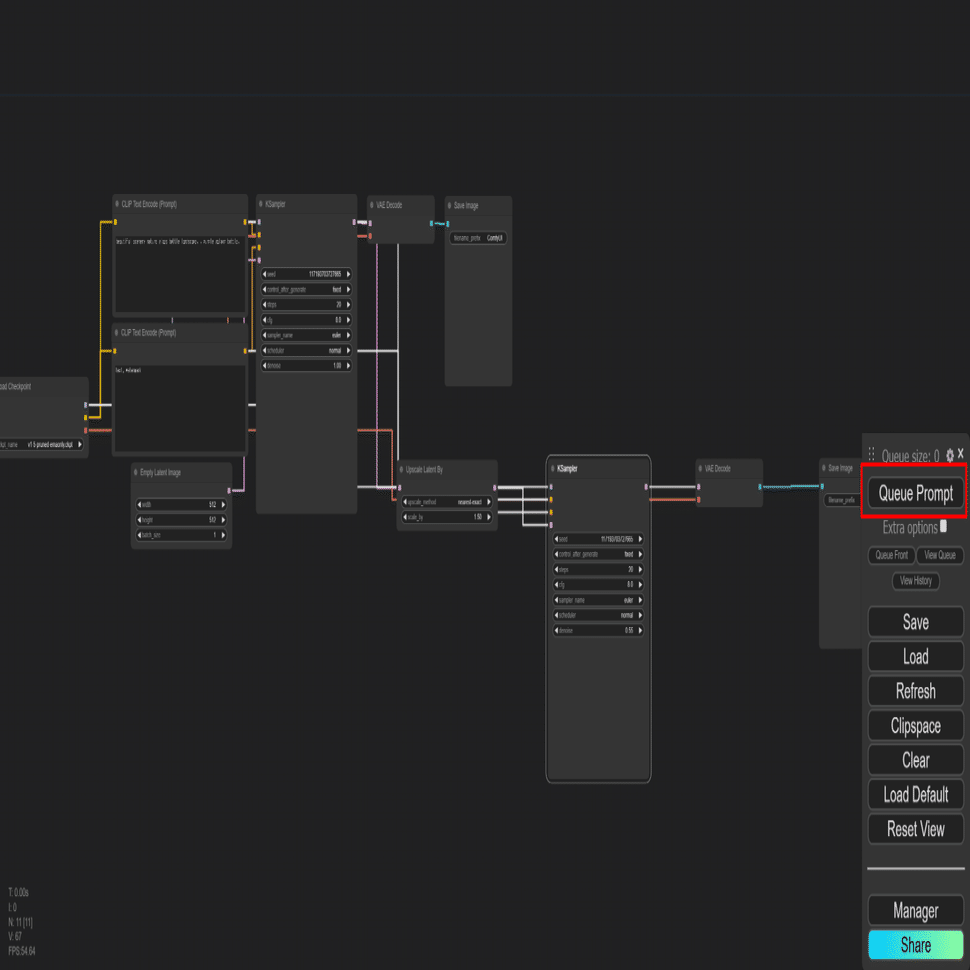Close the queue panel with the X

pos(961,453)
